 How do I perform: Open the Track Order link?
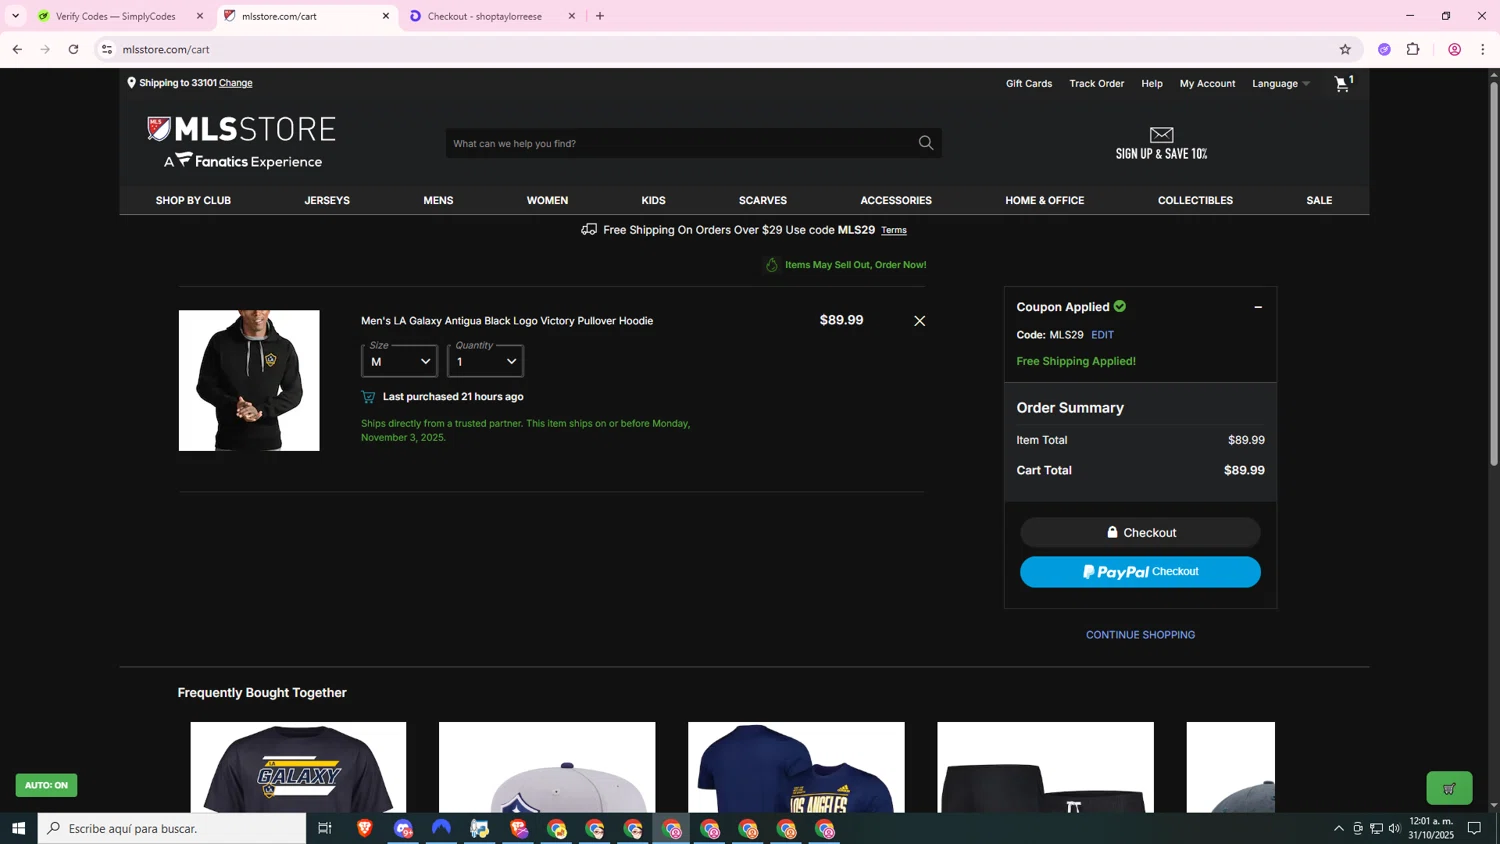coord(1096,83)
